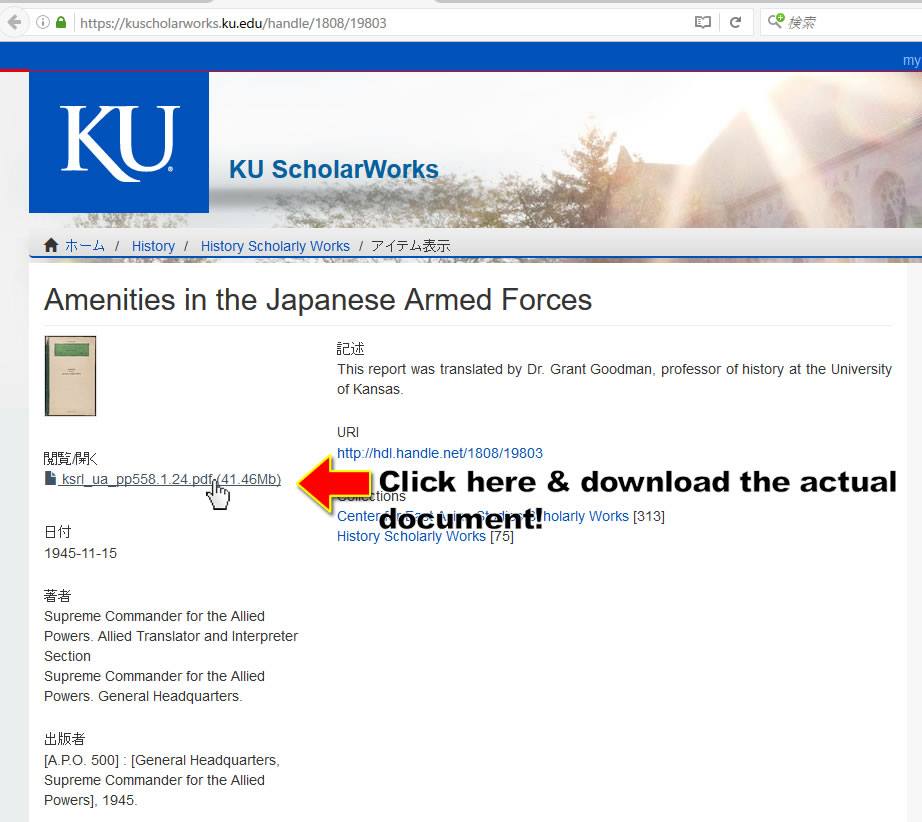The image size is (922, 822).
Task: Open History Scholarly Works breadcrumb
Action: tap(275, 246)
